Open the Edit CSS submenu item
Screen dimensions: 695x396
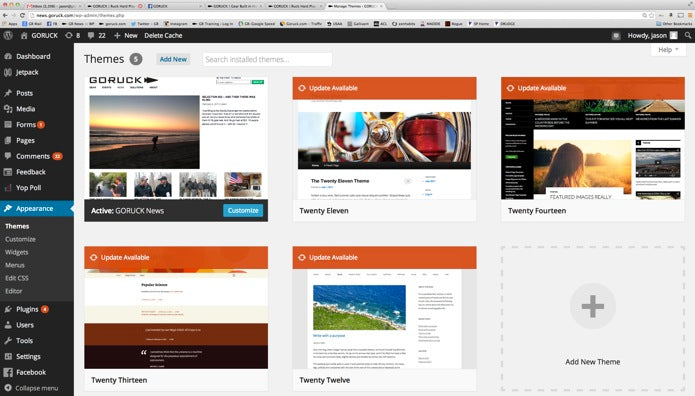(17, 278)
